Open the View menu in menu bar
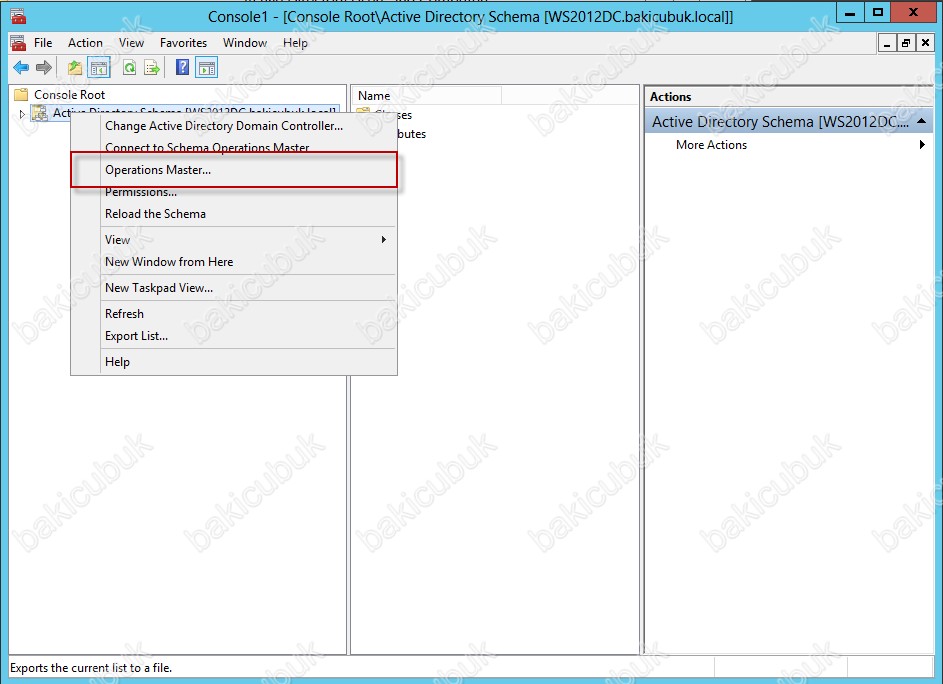 click(131, 43)
